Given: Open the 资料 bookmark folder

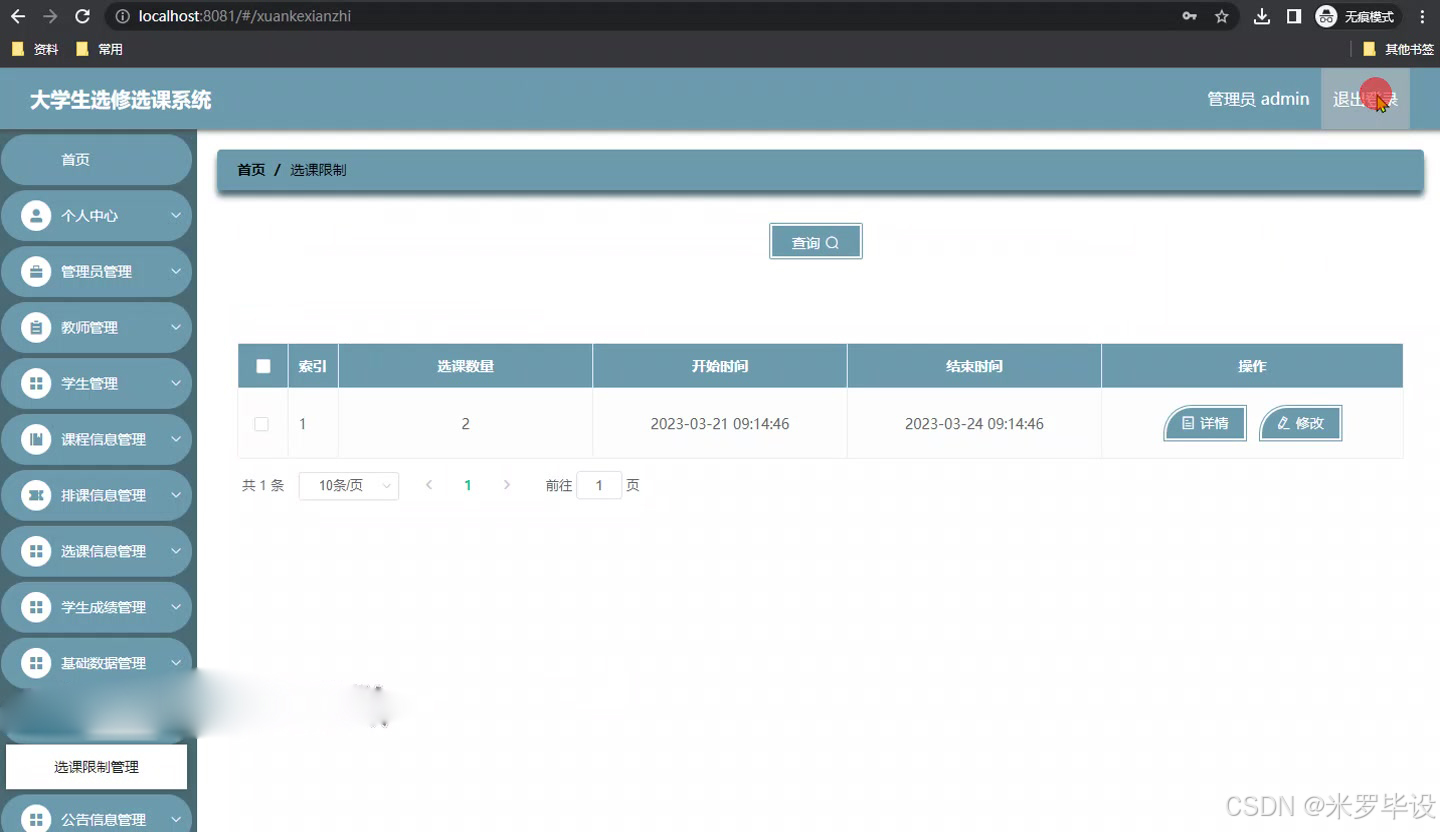Looking at the screenshot, I should (x=35, y=49).
